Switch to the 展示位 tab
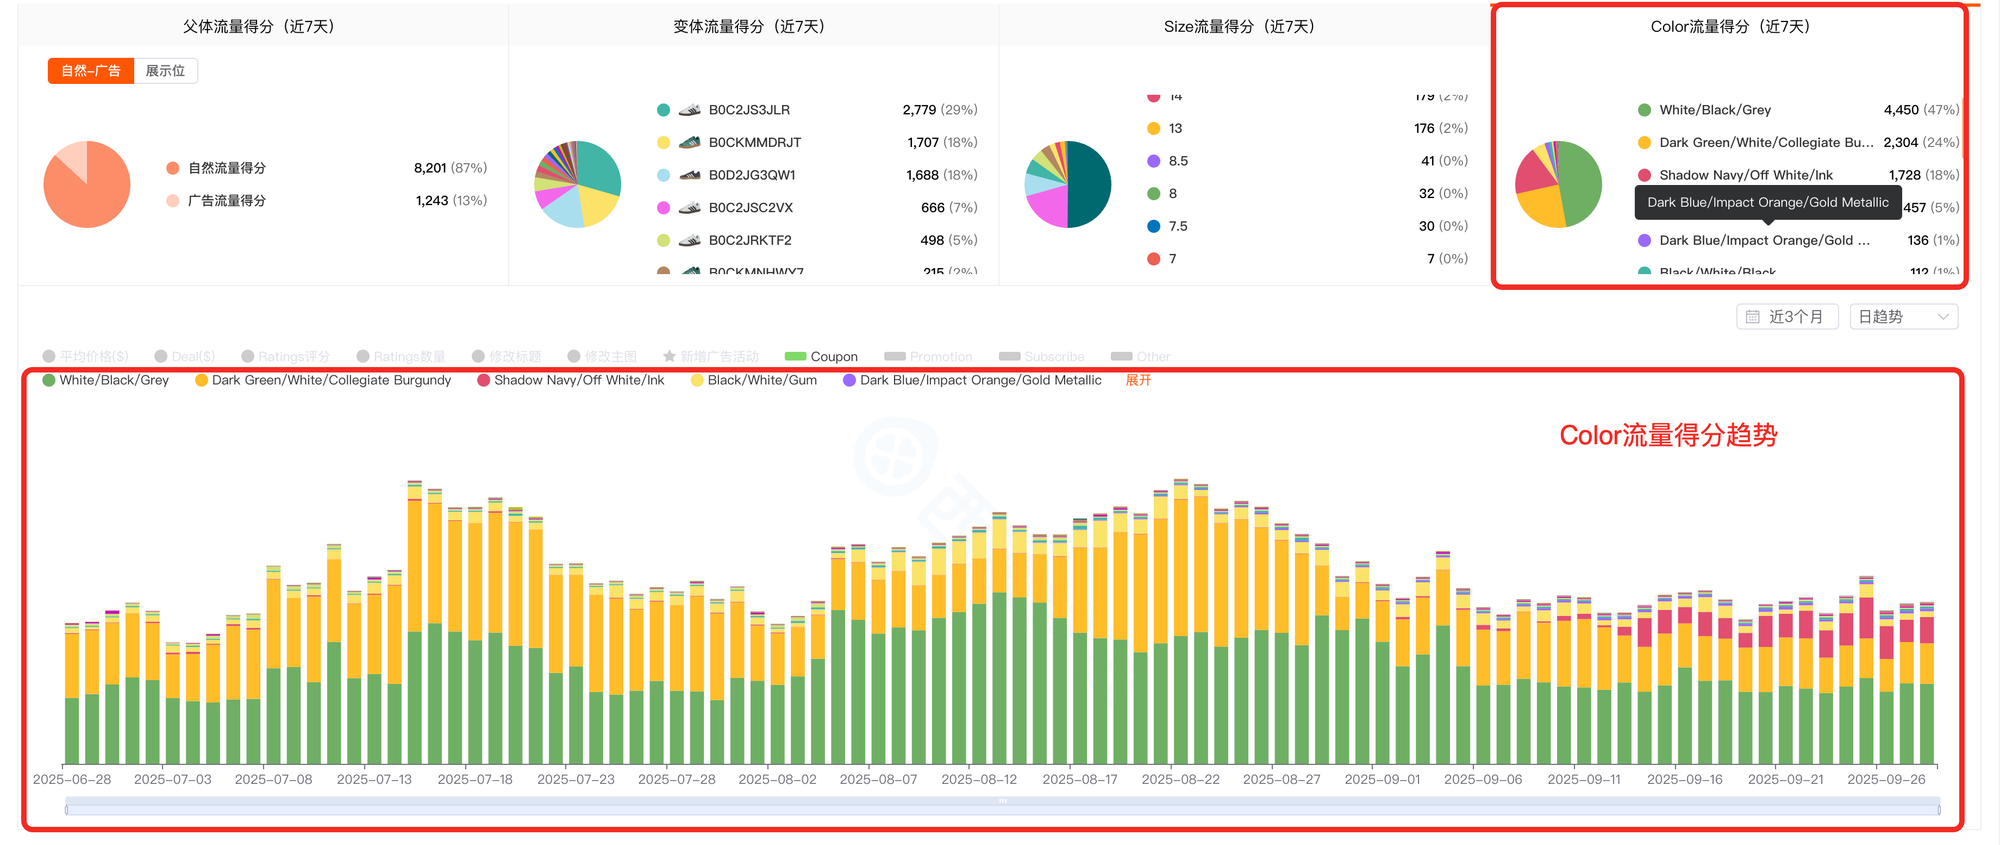Viewport: 2000px width, 845px height. tap(165, 71)
